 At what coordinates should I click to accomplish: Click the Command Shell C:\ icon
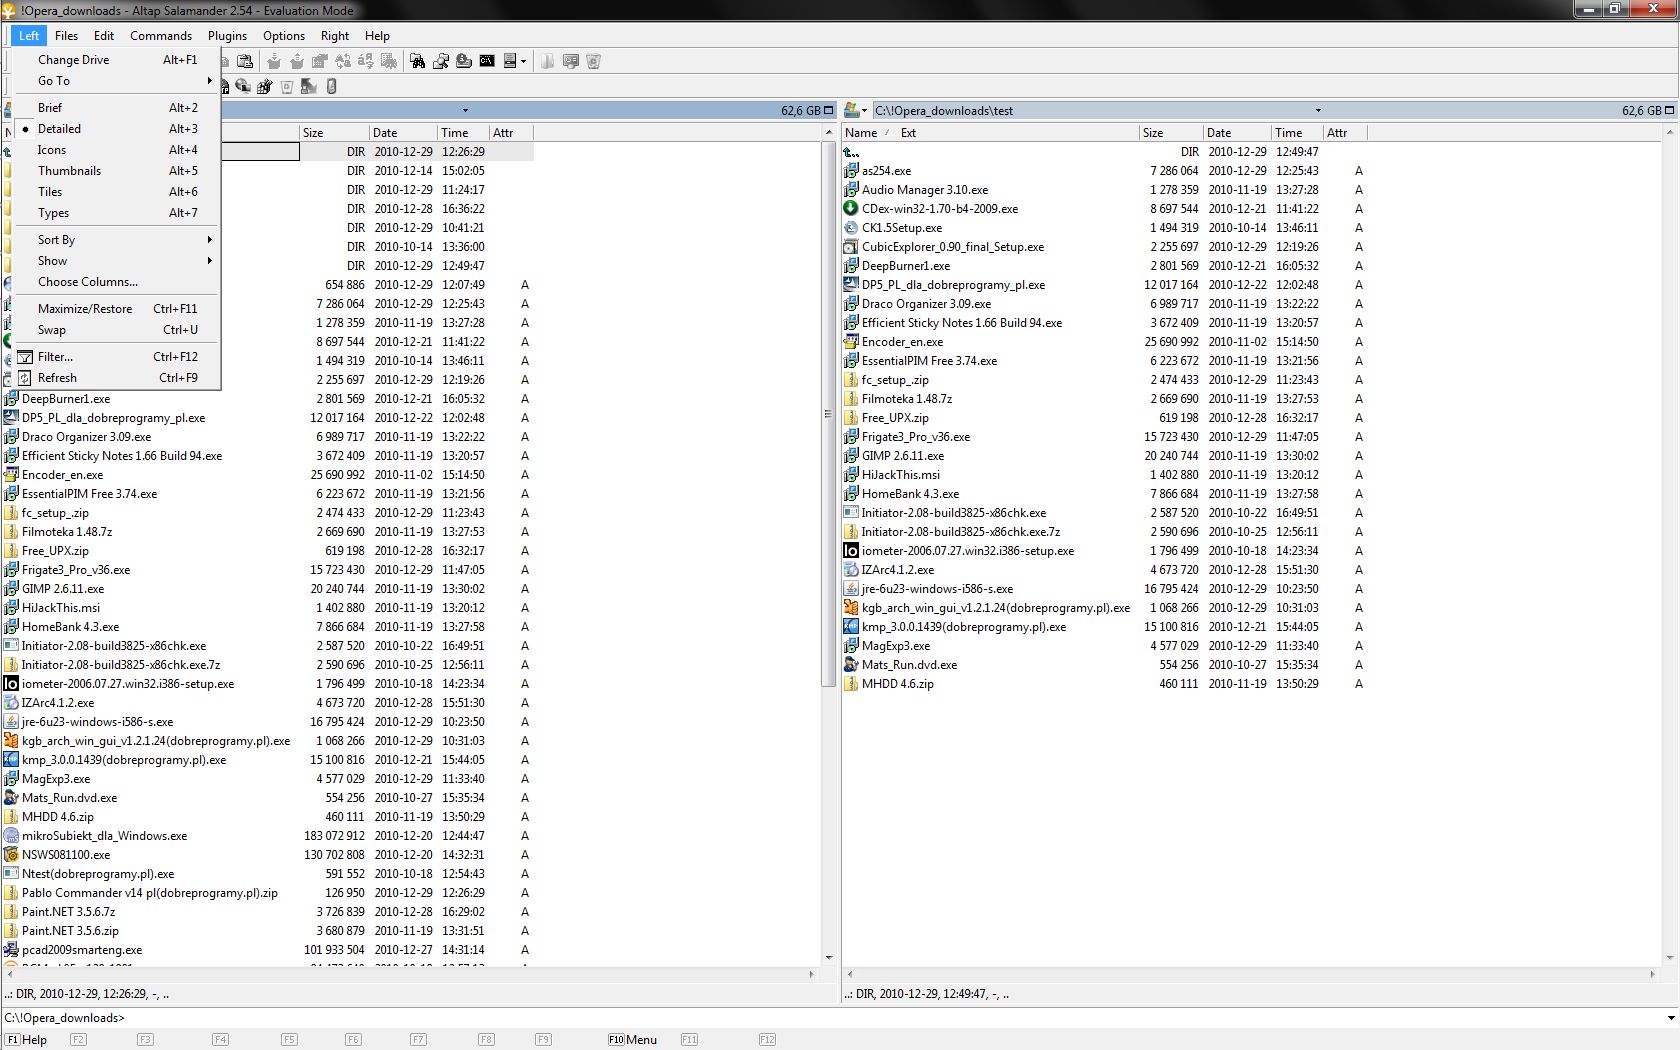[487, 61]
